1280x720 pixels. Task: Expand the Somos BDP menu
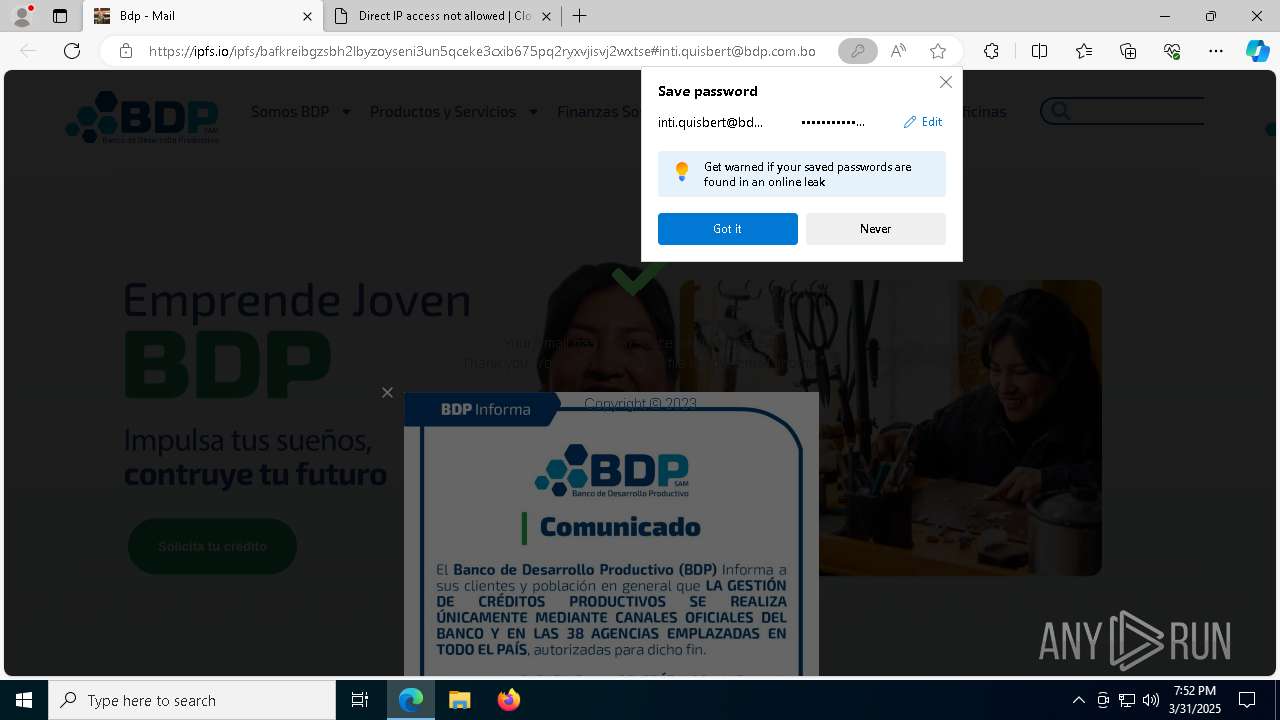coord(300,112)
